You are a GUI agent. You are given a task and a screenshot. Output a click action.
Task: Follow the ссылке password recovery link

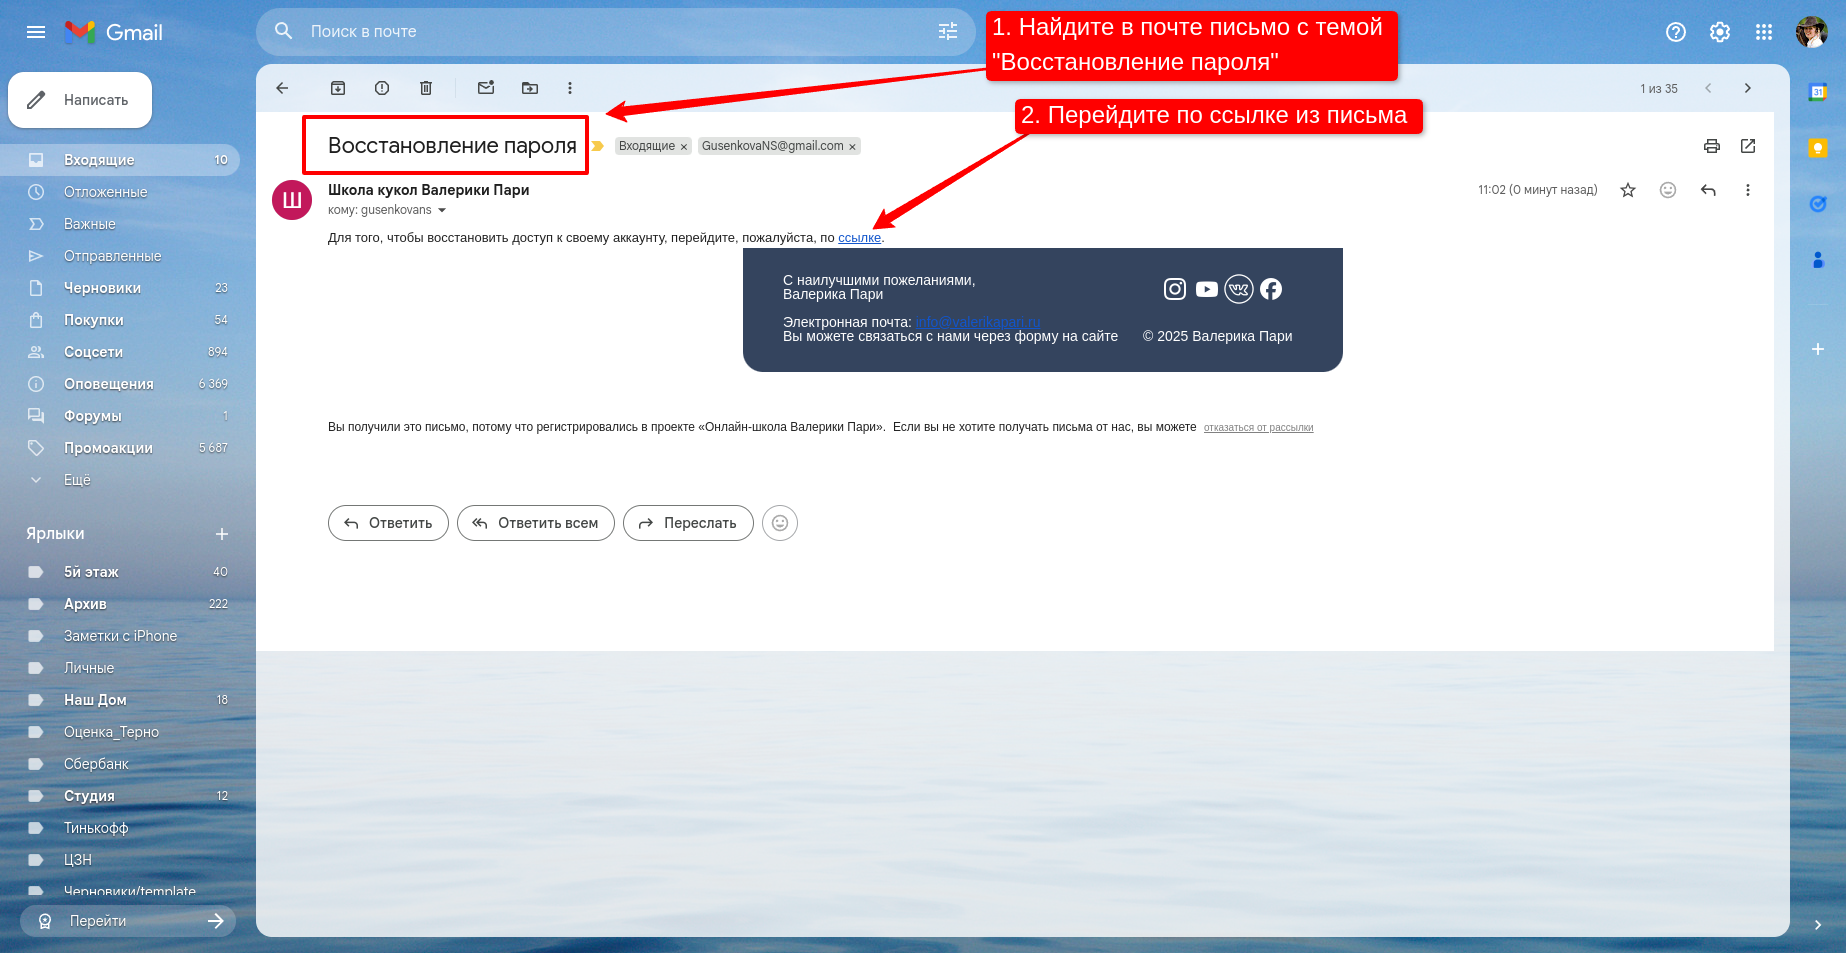click(859, 238)
